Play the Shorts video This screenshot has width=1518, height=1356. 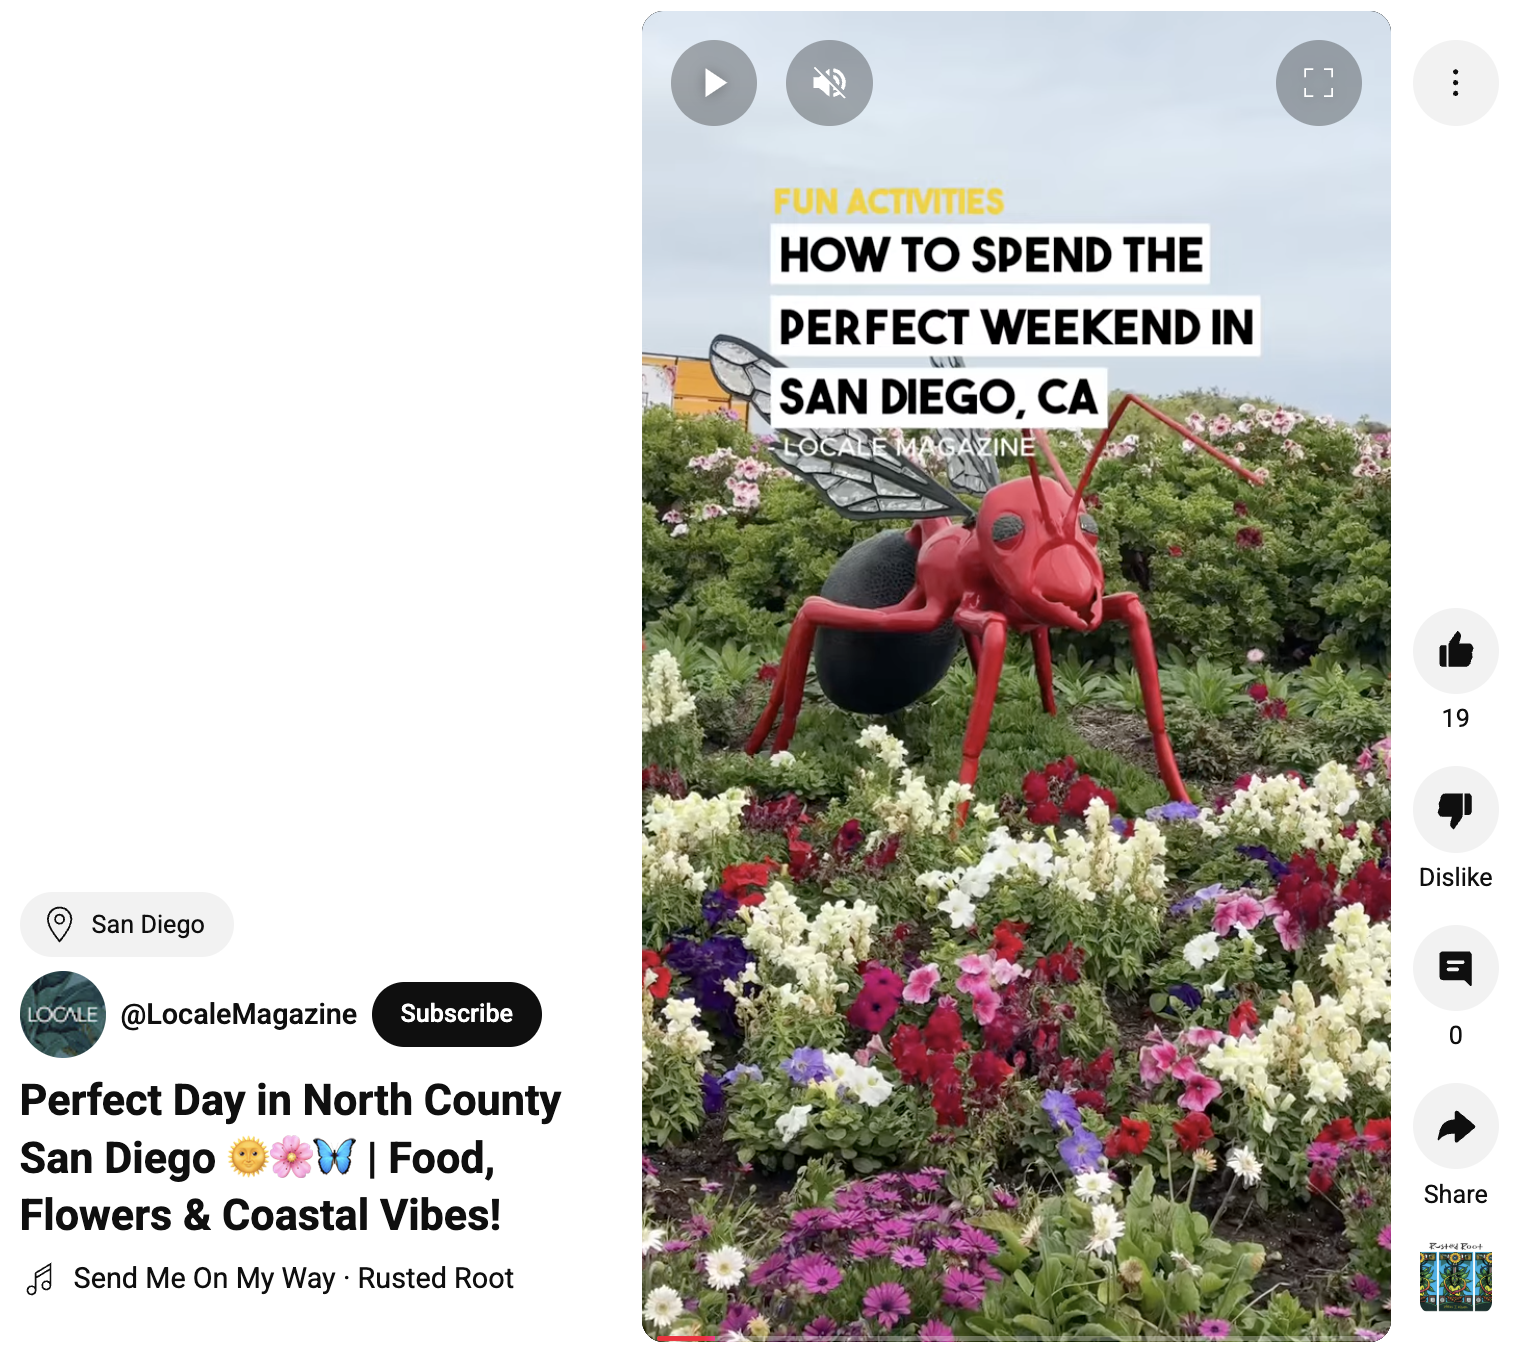[x=714, y=83]
